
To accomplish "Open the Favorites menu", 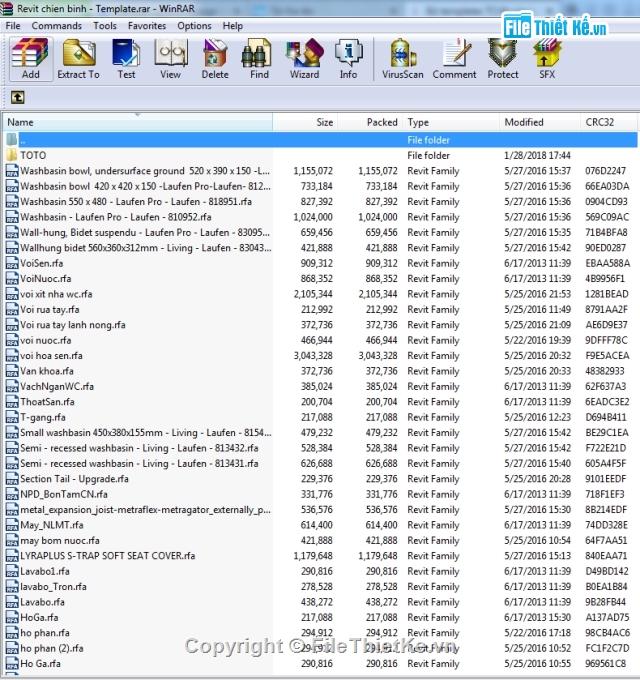I will [x=147, y=26].
